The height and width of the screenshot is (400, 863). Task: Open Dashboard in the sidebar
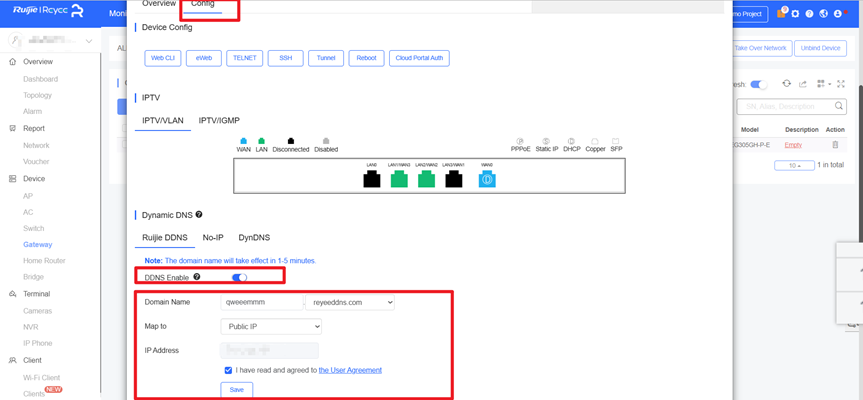point(40,79)
